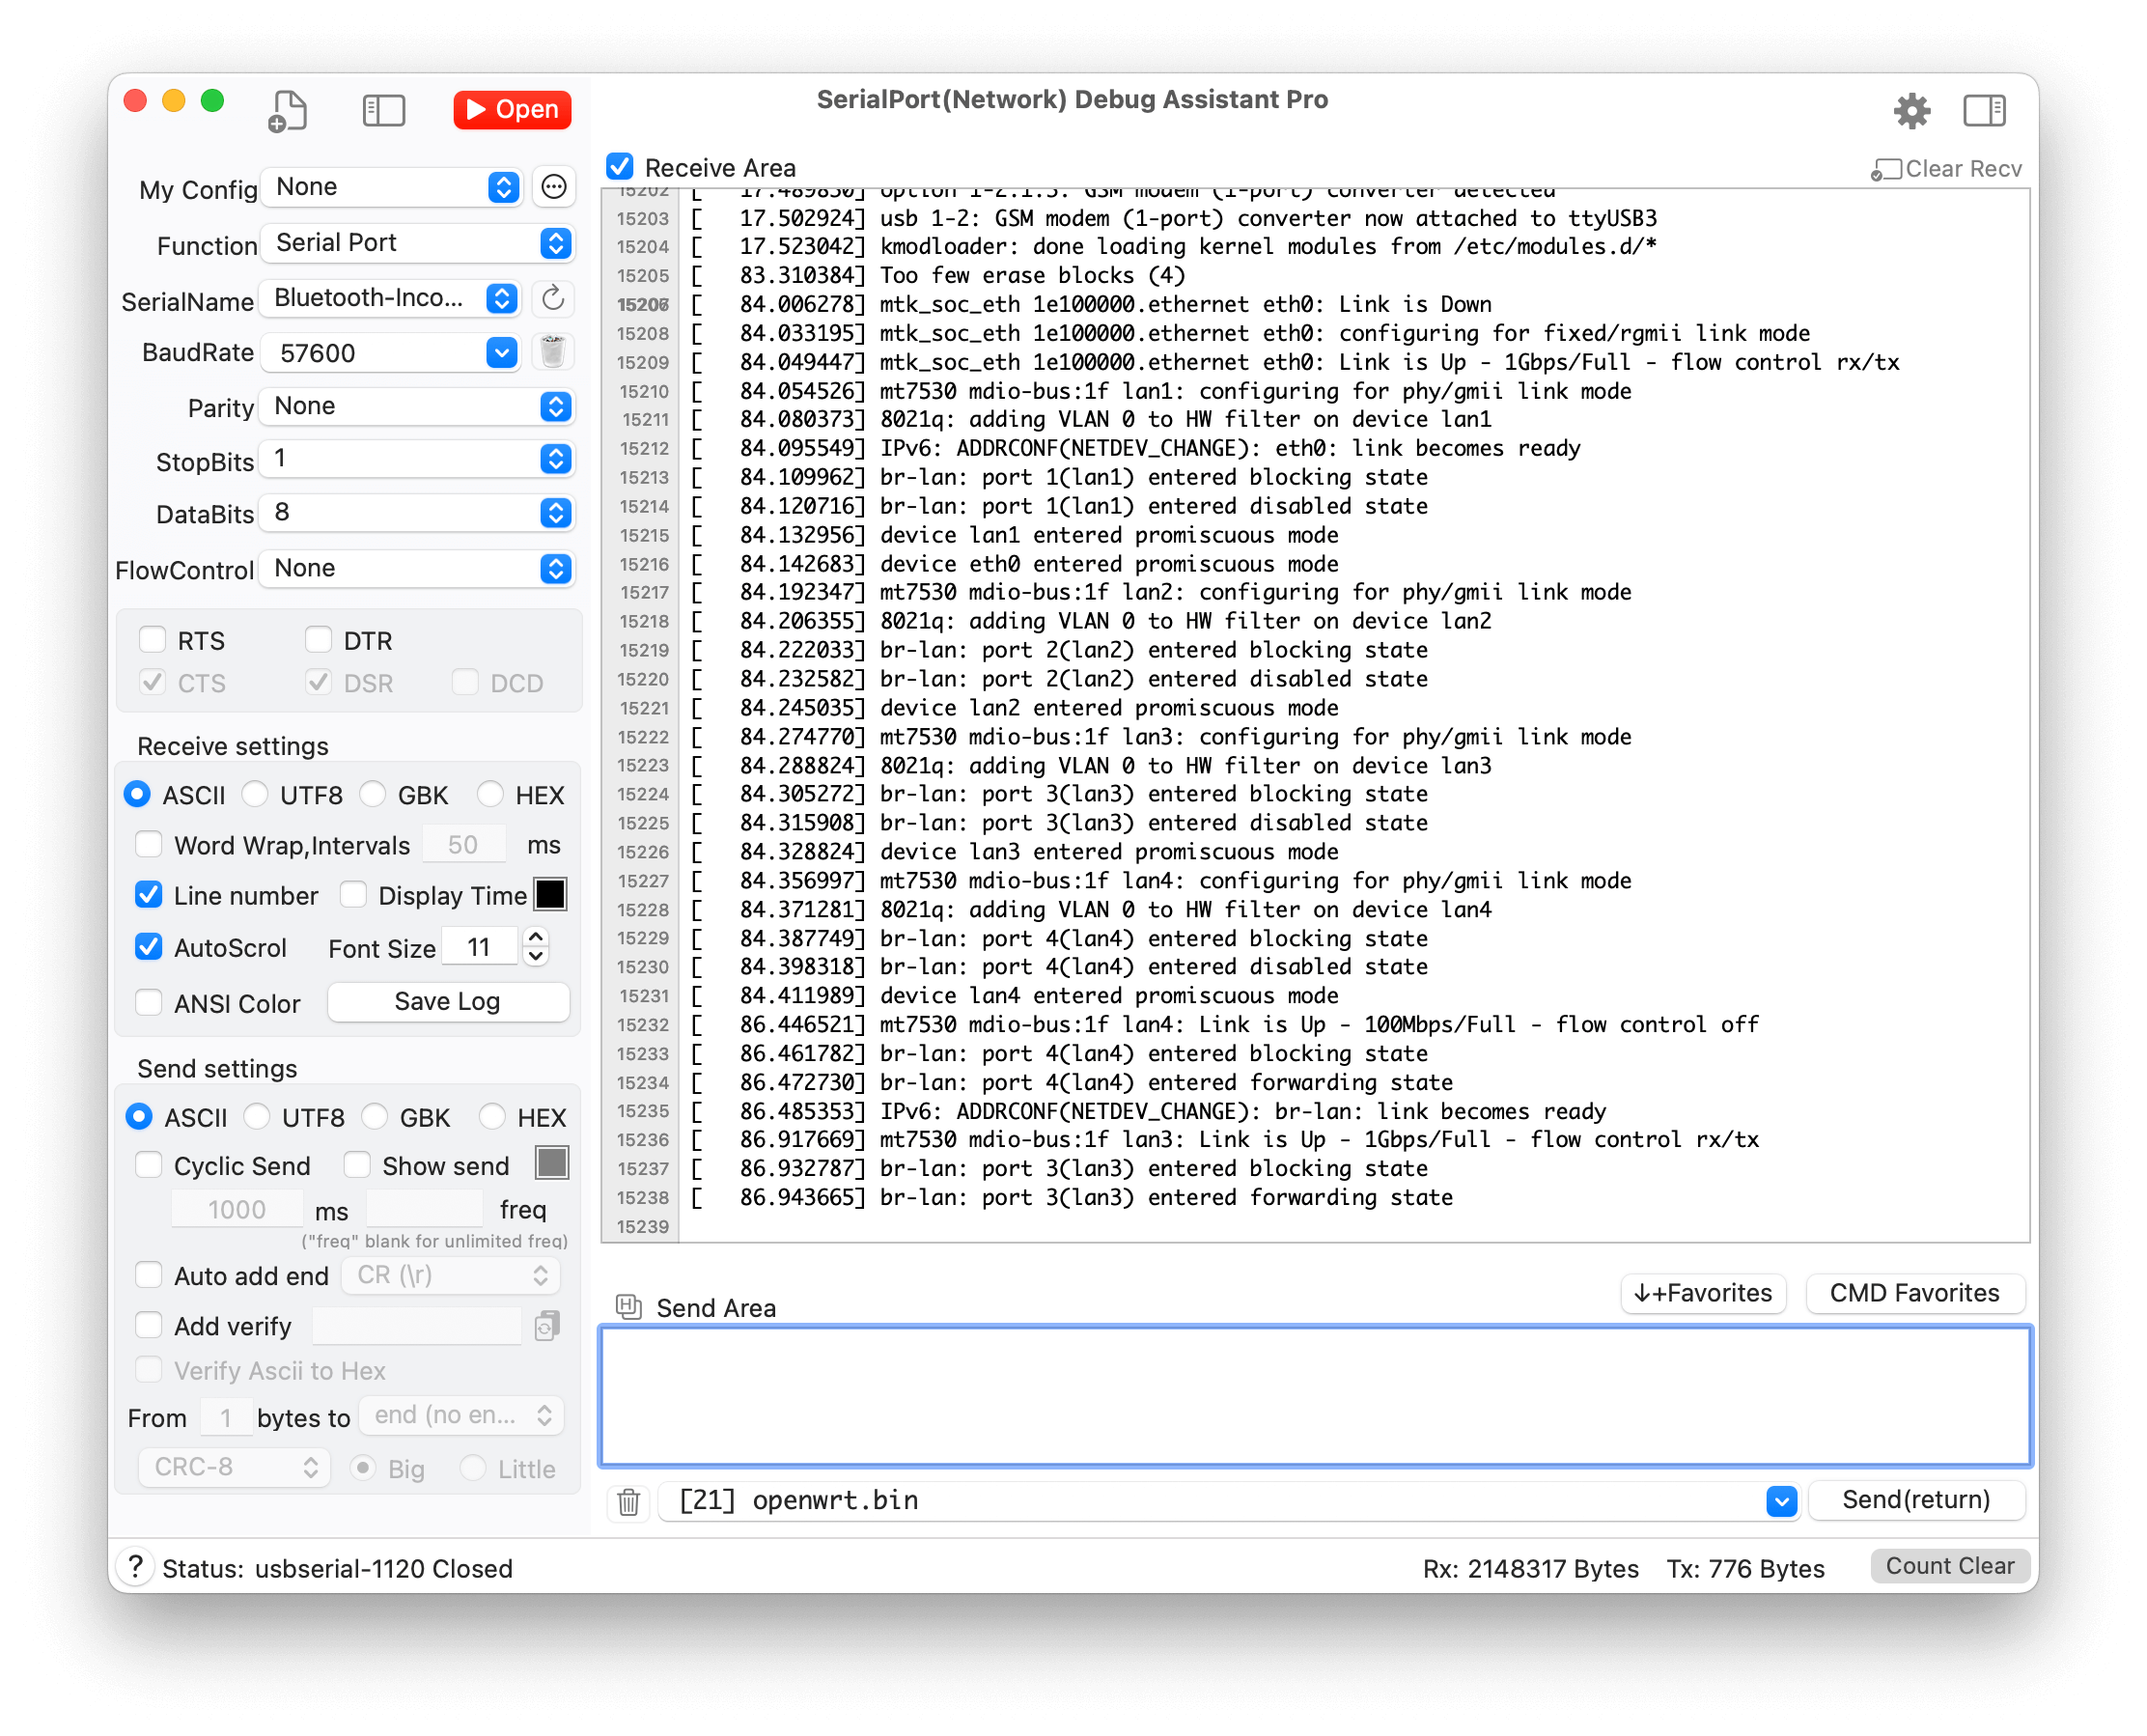Enable the ANSI Color checkbox

click(149, 1003)
